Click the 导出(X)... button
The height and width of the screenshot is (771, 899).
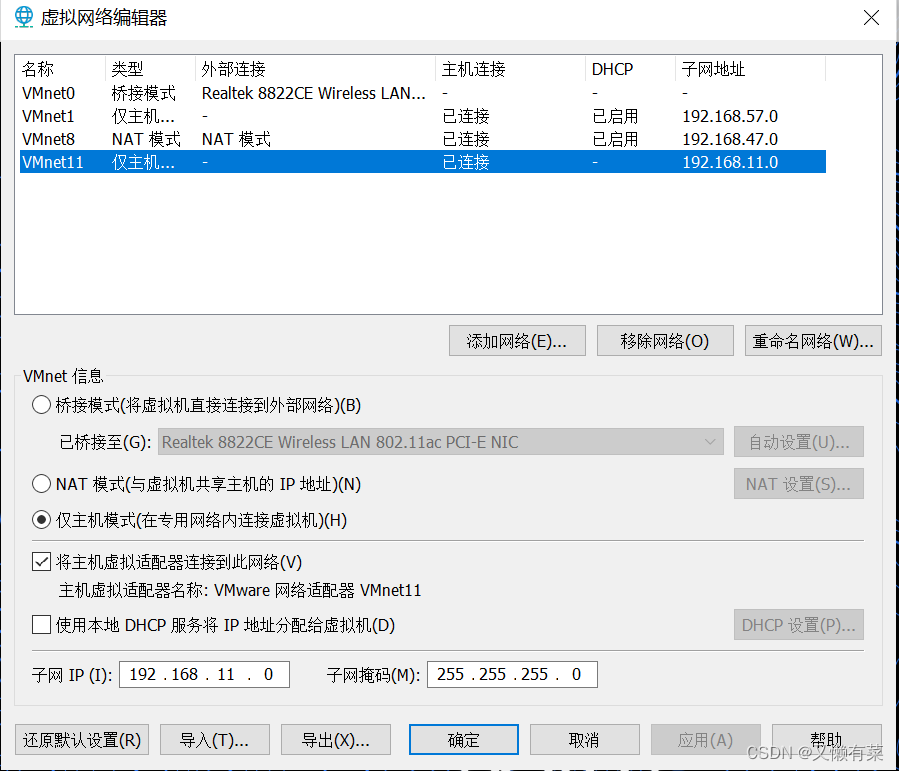pos(336,740)
